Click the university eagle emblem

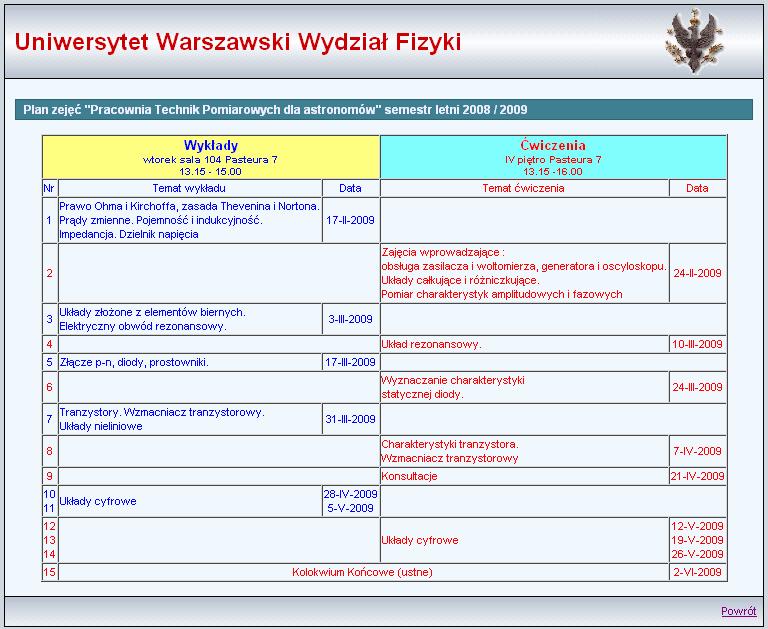(x=694, y=41)
